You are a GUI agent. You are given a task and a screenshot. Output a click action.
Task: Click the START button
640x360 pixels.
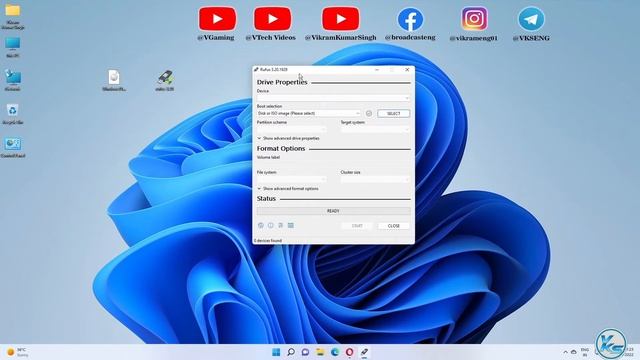click(x=357, y=226)
